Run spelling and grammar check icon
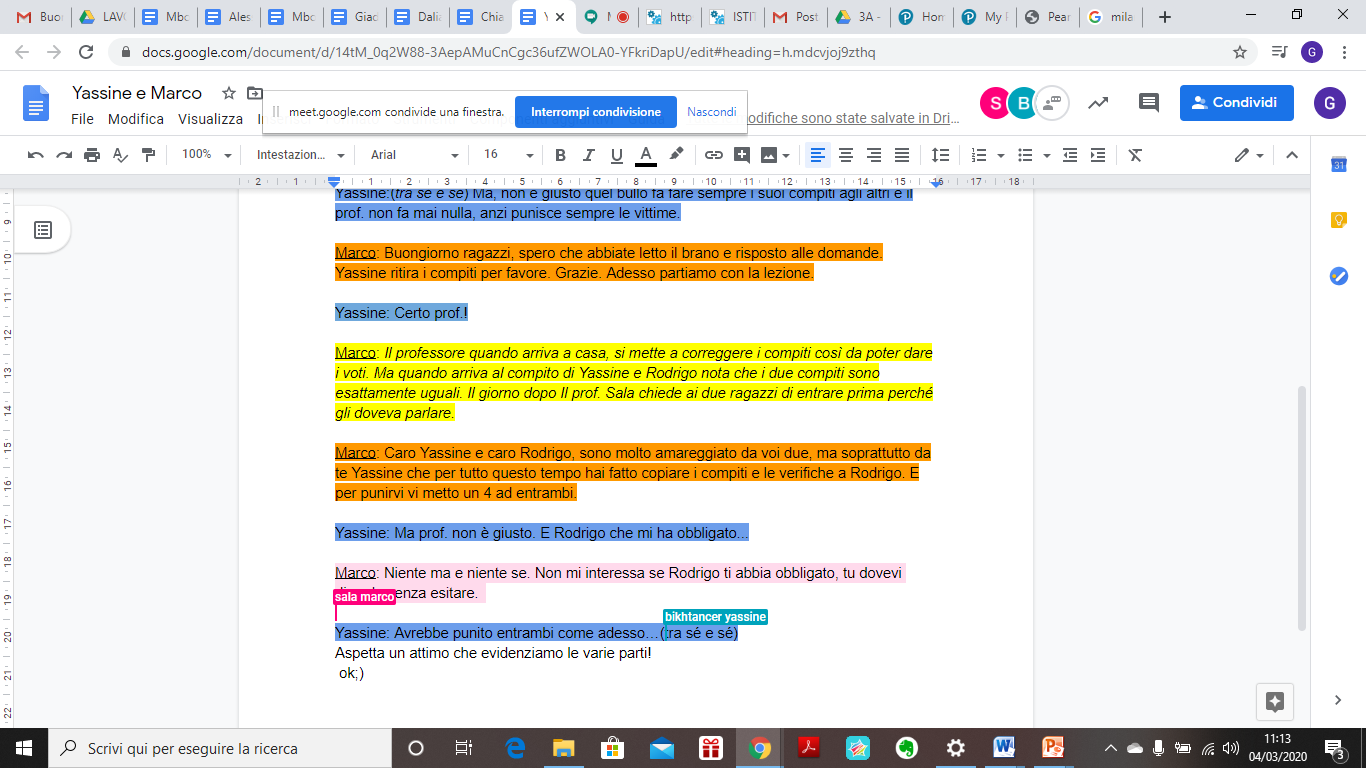The height and width of the screenshot is (768, 1366). pos(120,155)
